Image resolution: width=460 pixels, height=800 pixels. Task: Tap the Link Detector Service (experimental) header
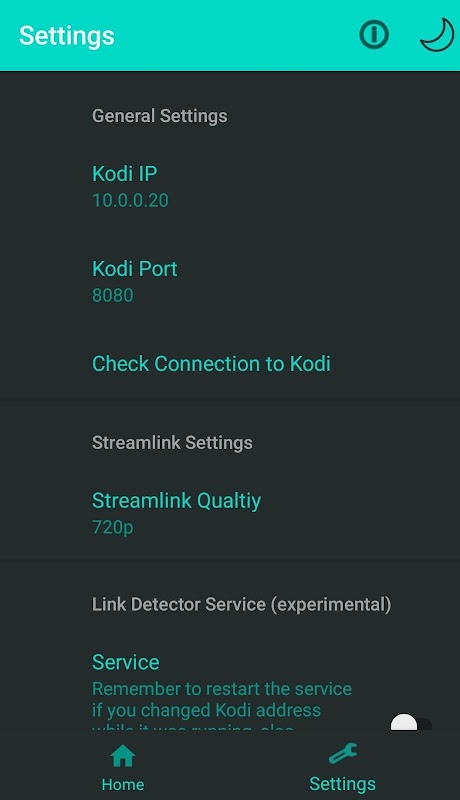[x=241, y=605]
